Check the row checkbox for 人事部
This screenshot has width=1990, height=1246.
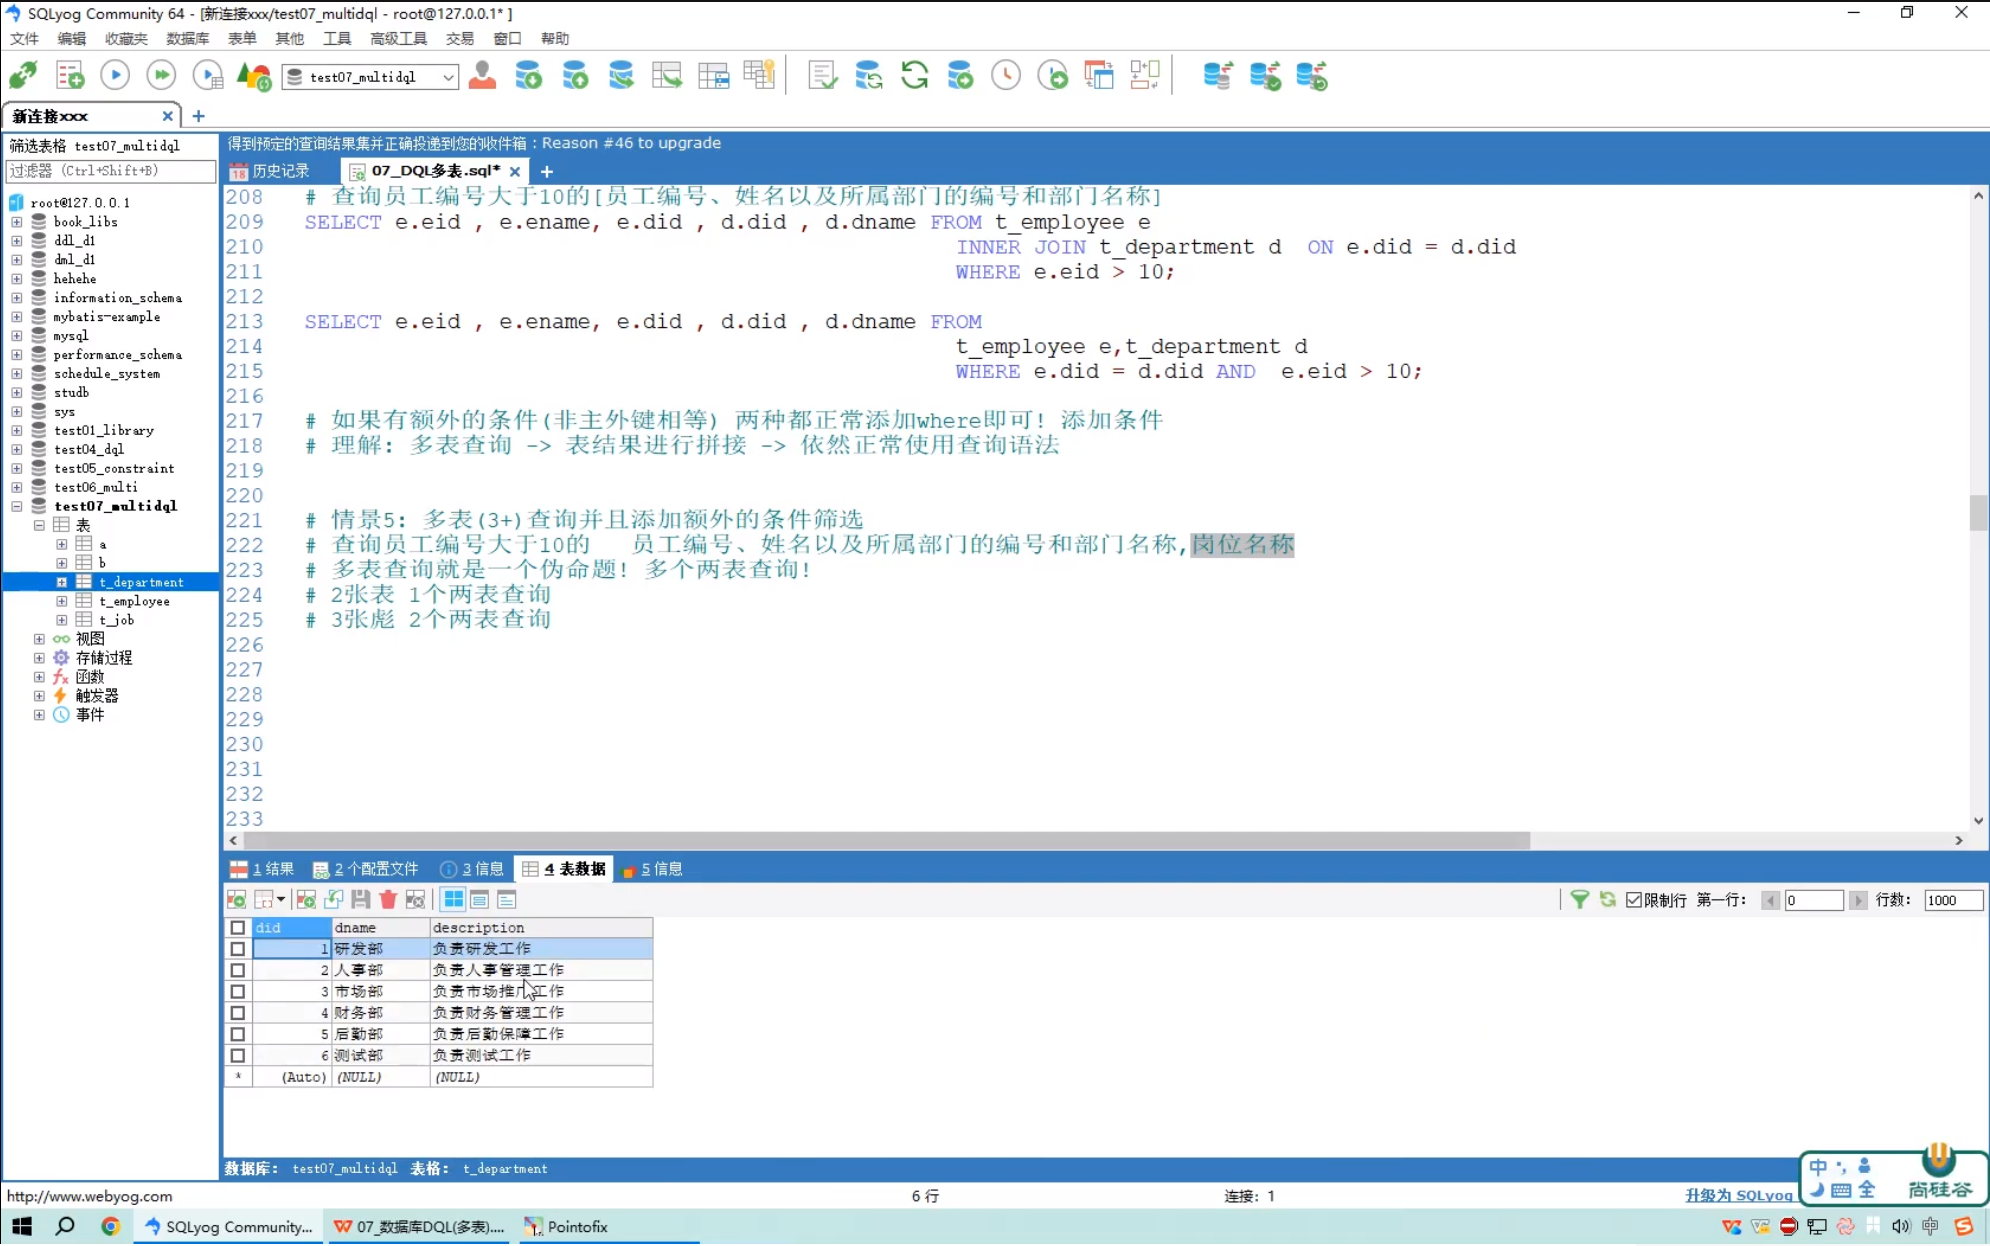pyautogui.click(x=238, y=970)
